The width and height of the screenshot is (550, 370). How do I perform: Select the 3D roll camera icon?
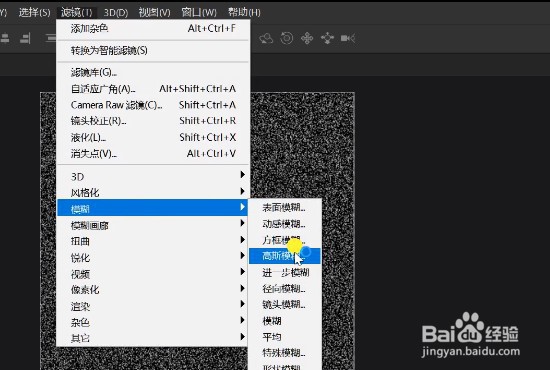click(x=287, y=38)
